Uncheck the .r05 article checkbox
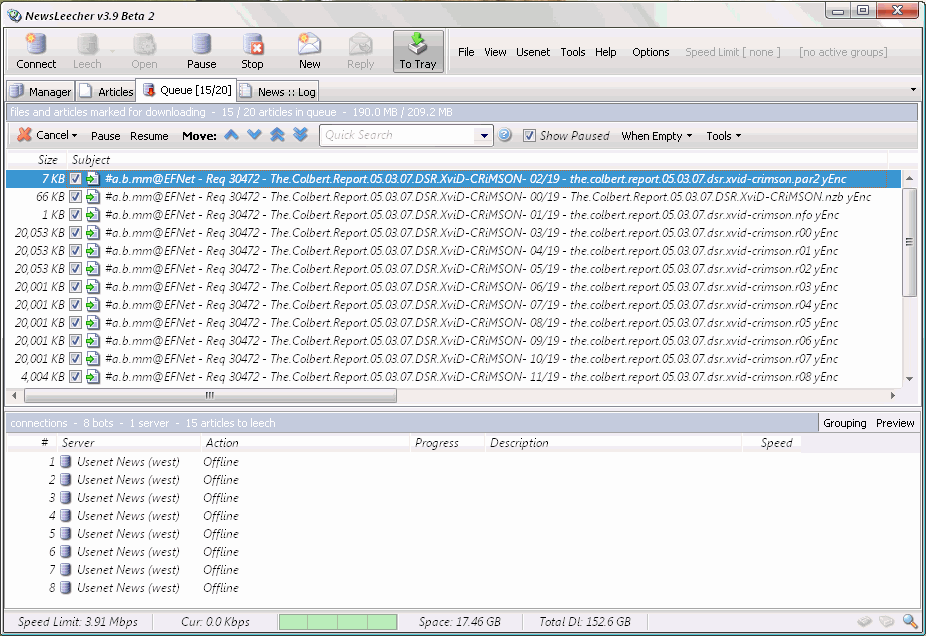 tap(76, 323)
